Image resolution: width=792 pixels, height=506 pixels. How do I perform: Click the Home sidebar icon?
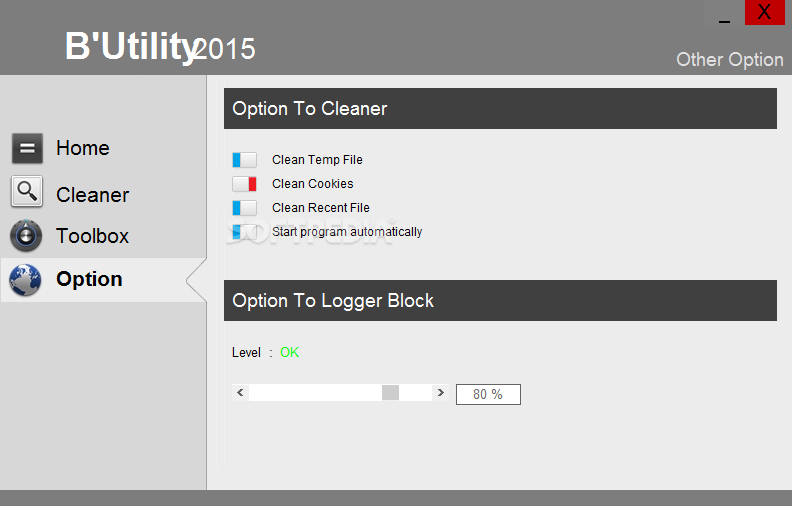click(x=27, y=149)
